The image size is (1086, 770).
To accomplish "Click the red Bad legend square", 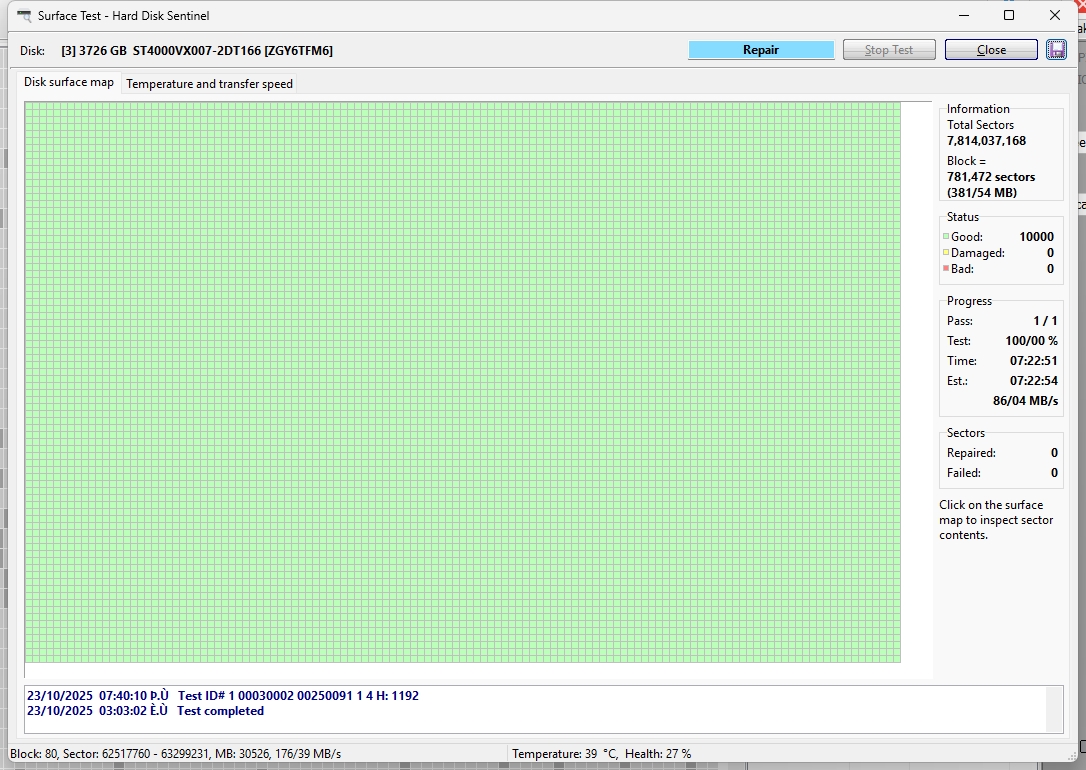I will point(945,269).
